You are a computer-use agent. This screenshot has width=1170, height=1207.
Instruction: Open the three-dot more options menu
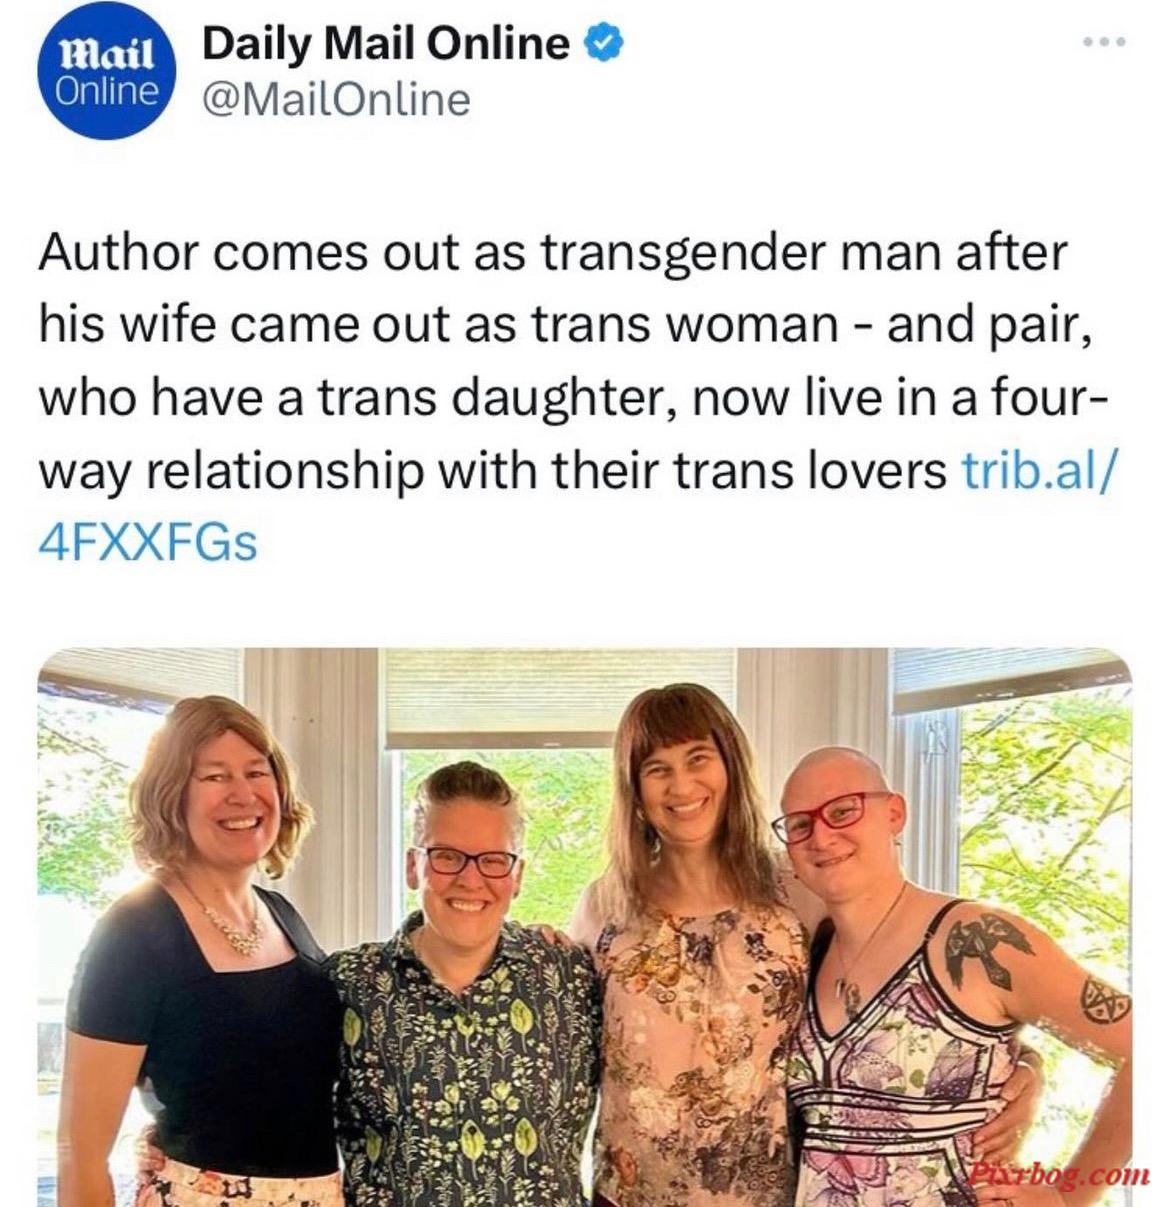tap(1106, 43)
